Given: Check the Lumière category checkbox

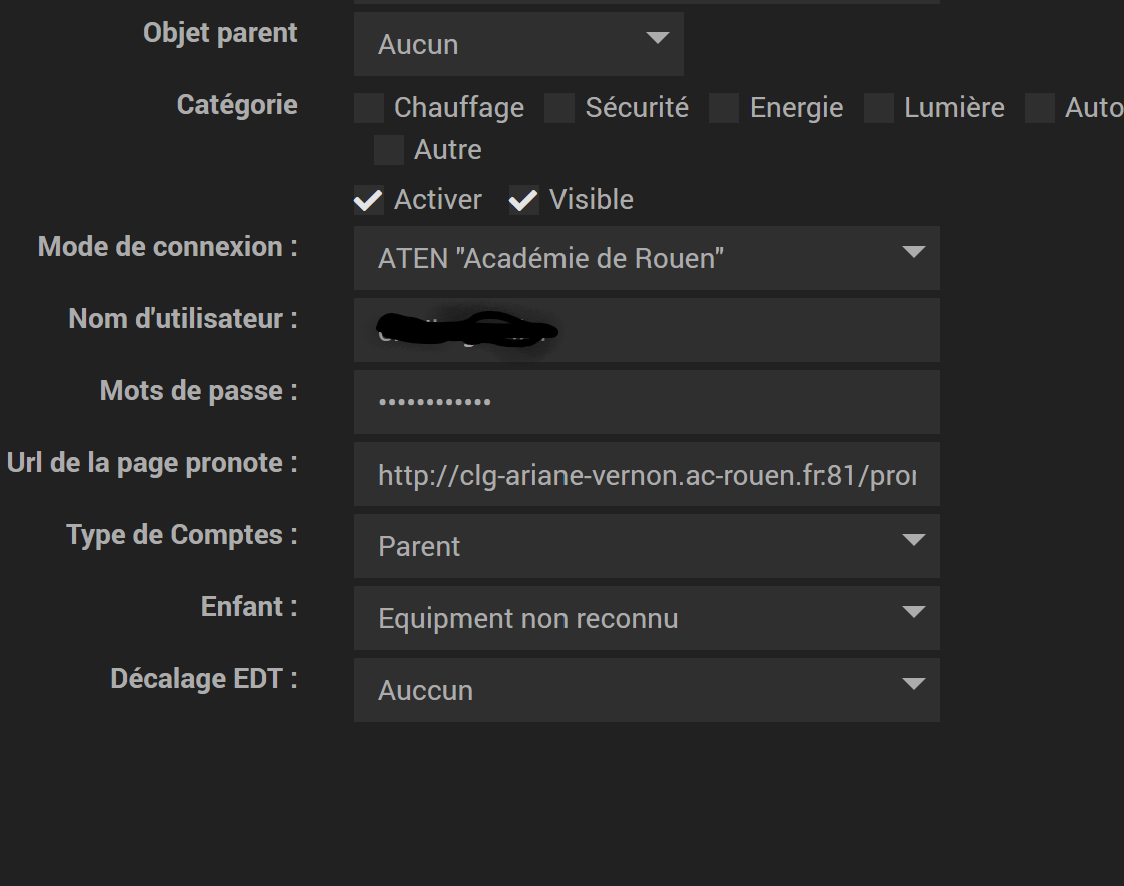Looking at the screenshot, I should (878, 108).
